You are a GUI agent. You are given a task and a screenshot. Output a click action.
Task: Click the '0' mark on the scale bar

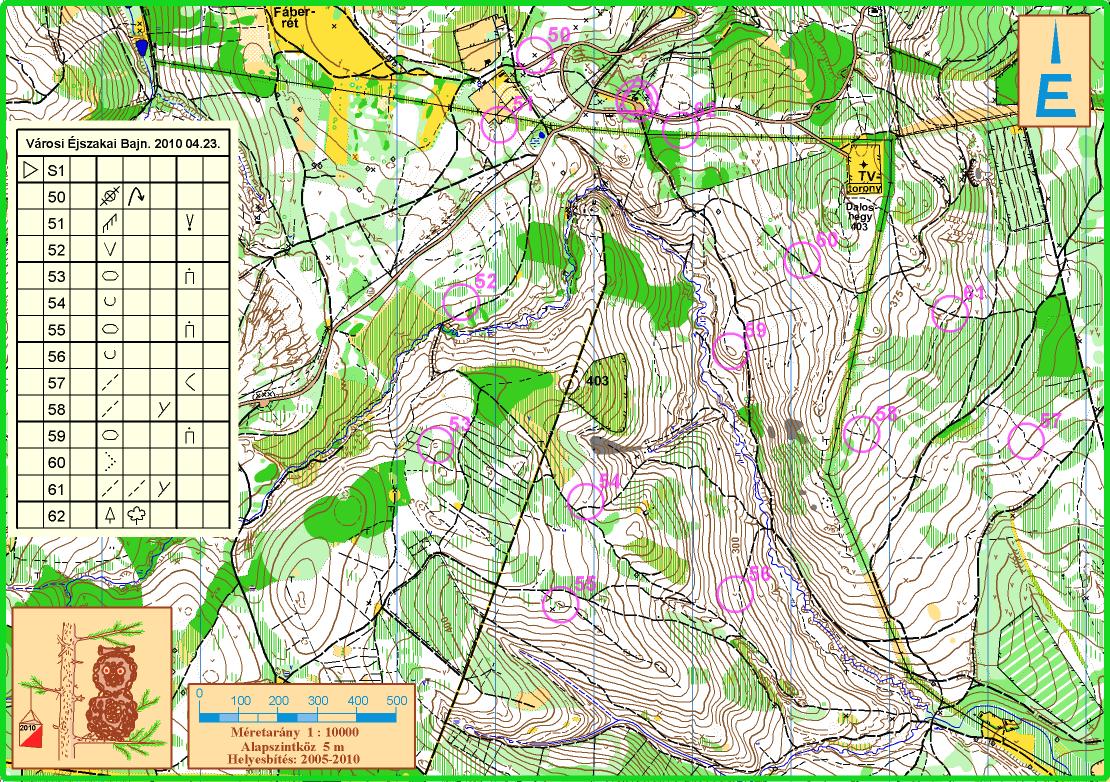click(x=200, y=695)
